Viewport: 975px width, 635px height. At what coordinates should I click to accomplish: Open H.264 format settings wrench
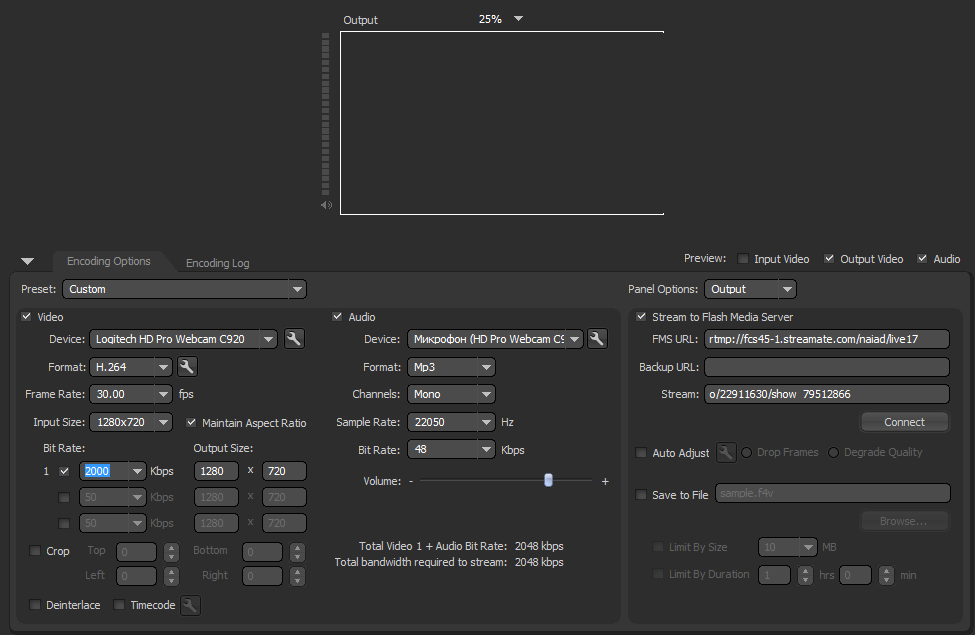click(x=187, y=367)
